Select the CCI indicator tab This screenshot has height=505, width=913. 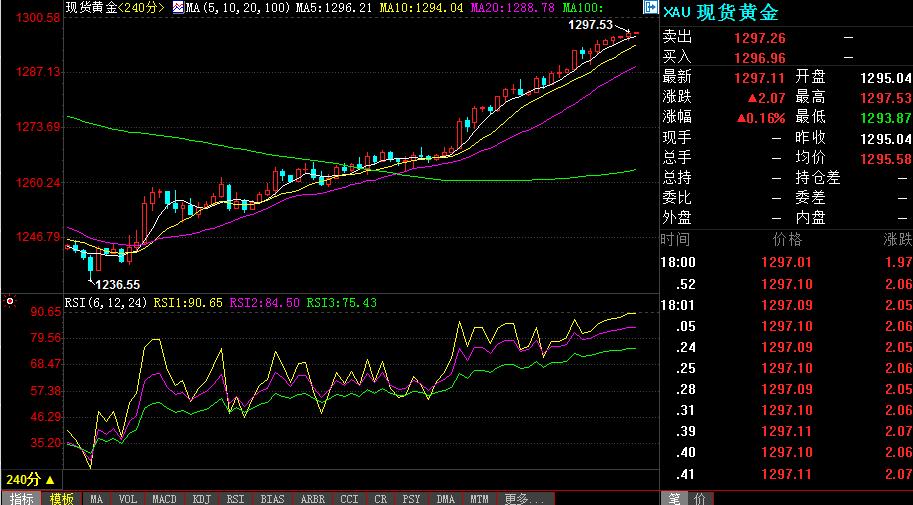(349, 499)
